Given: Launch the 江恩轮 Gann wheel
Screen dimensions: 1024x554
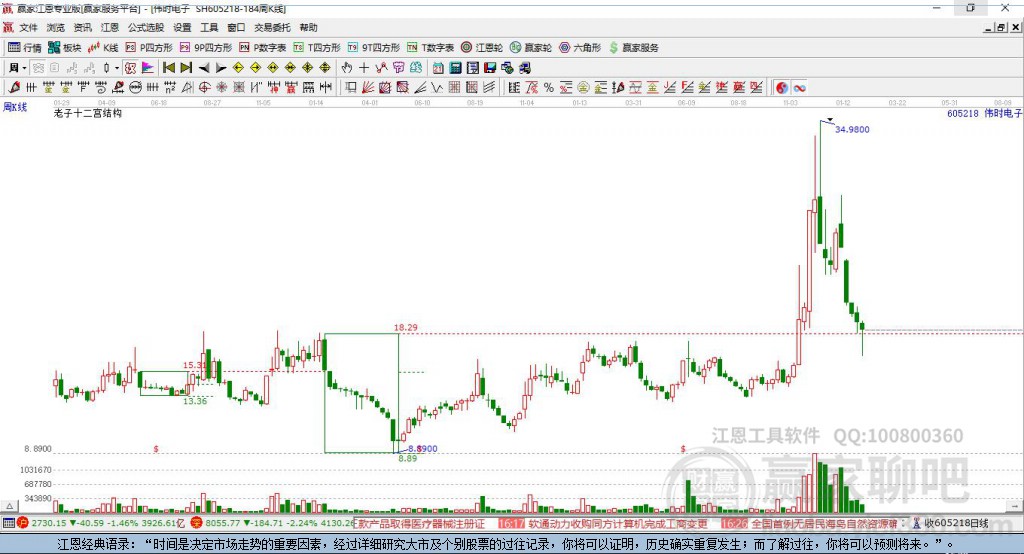Looking at the screenshot, I should tap(482, 48).
